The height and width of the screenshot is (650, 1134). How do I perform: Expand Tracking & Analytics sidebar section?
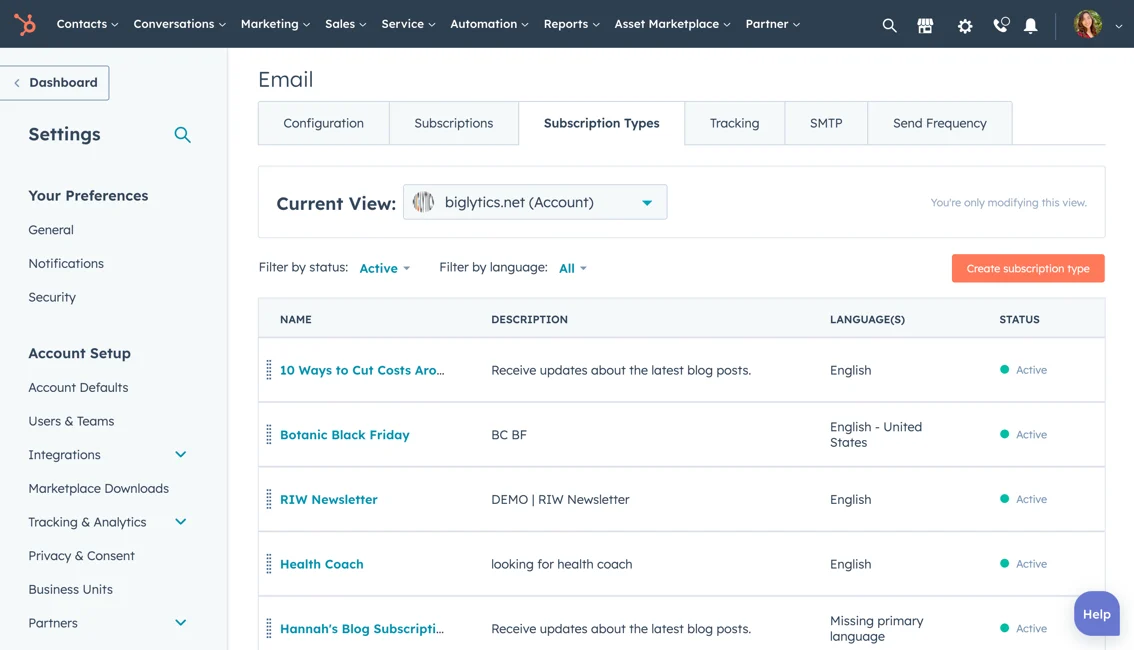tap(181, 522)
